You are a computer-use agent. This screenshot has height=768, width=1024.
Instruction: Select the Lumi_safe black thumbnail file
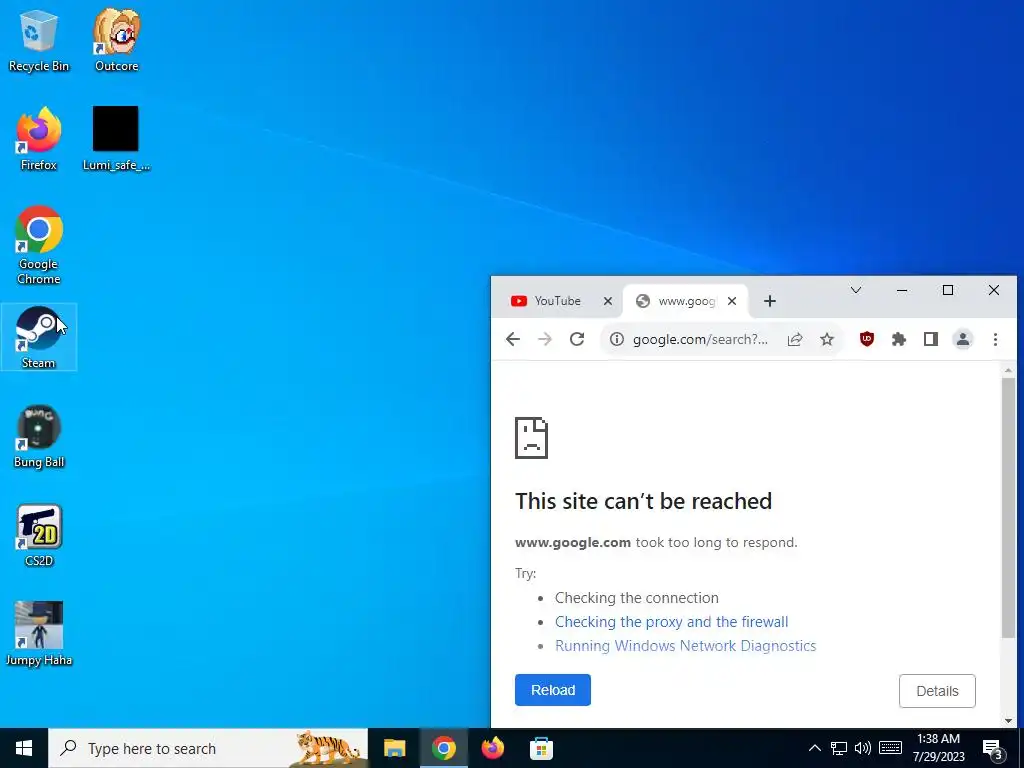116,140
